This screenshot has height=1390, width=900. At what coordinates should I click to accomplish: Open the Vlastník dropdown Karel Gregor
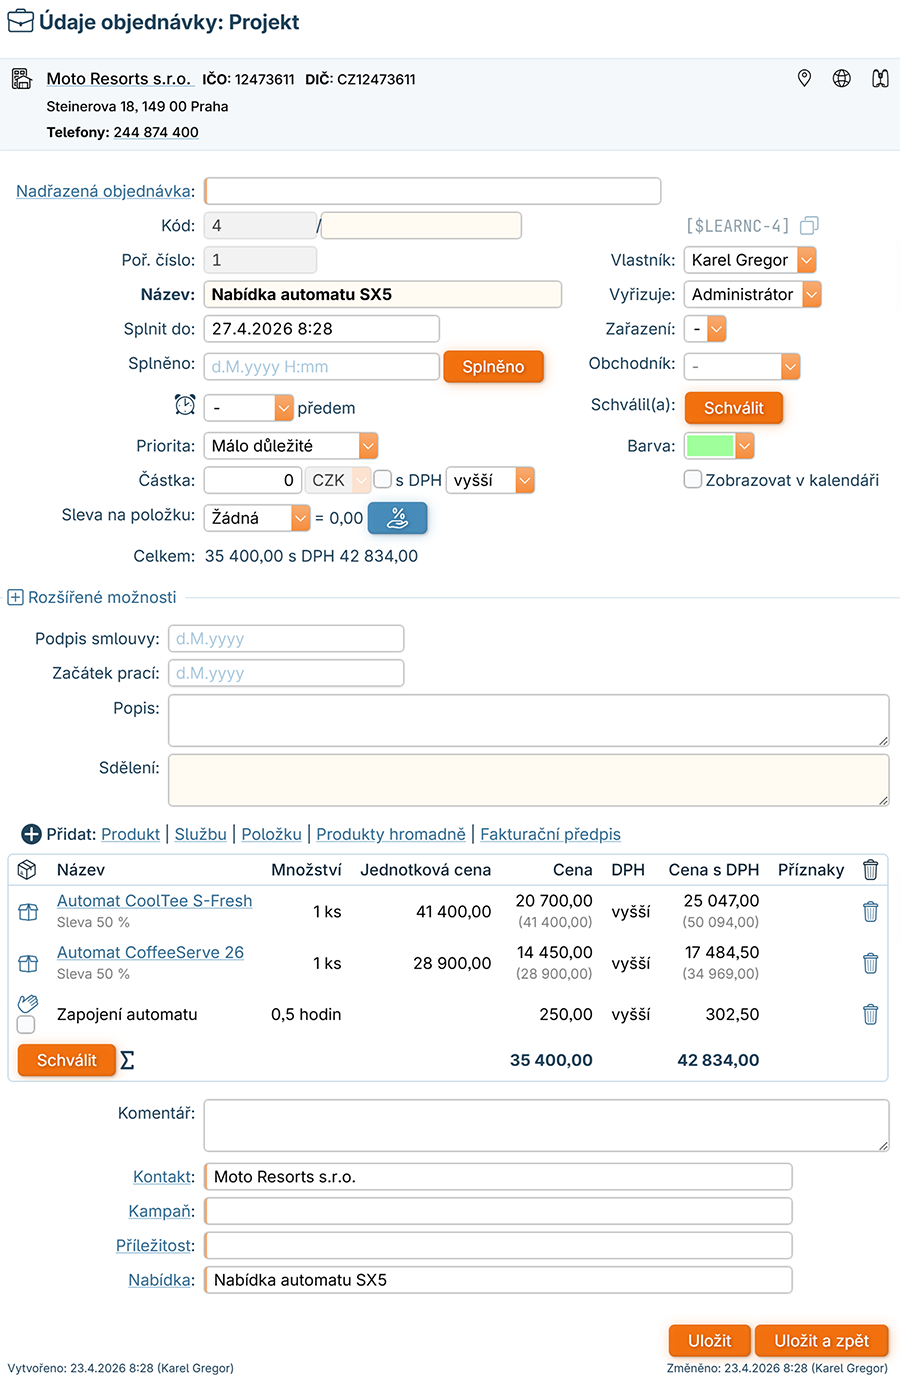point(750,260)
